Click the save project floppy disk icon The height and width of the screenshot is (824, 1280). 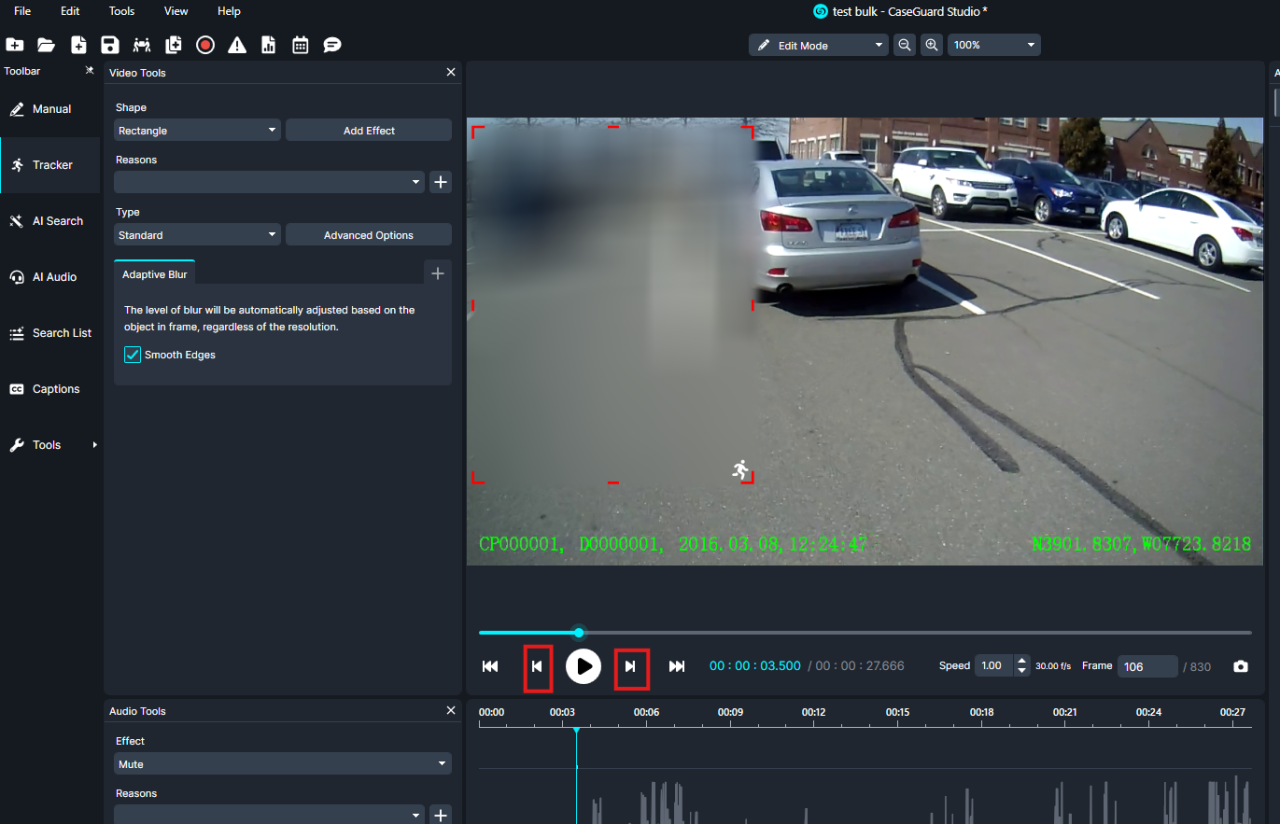110,45
